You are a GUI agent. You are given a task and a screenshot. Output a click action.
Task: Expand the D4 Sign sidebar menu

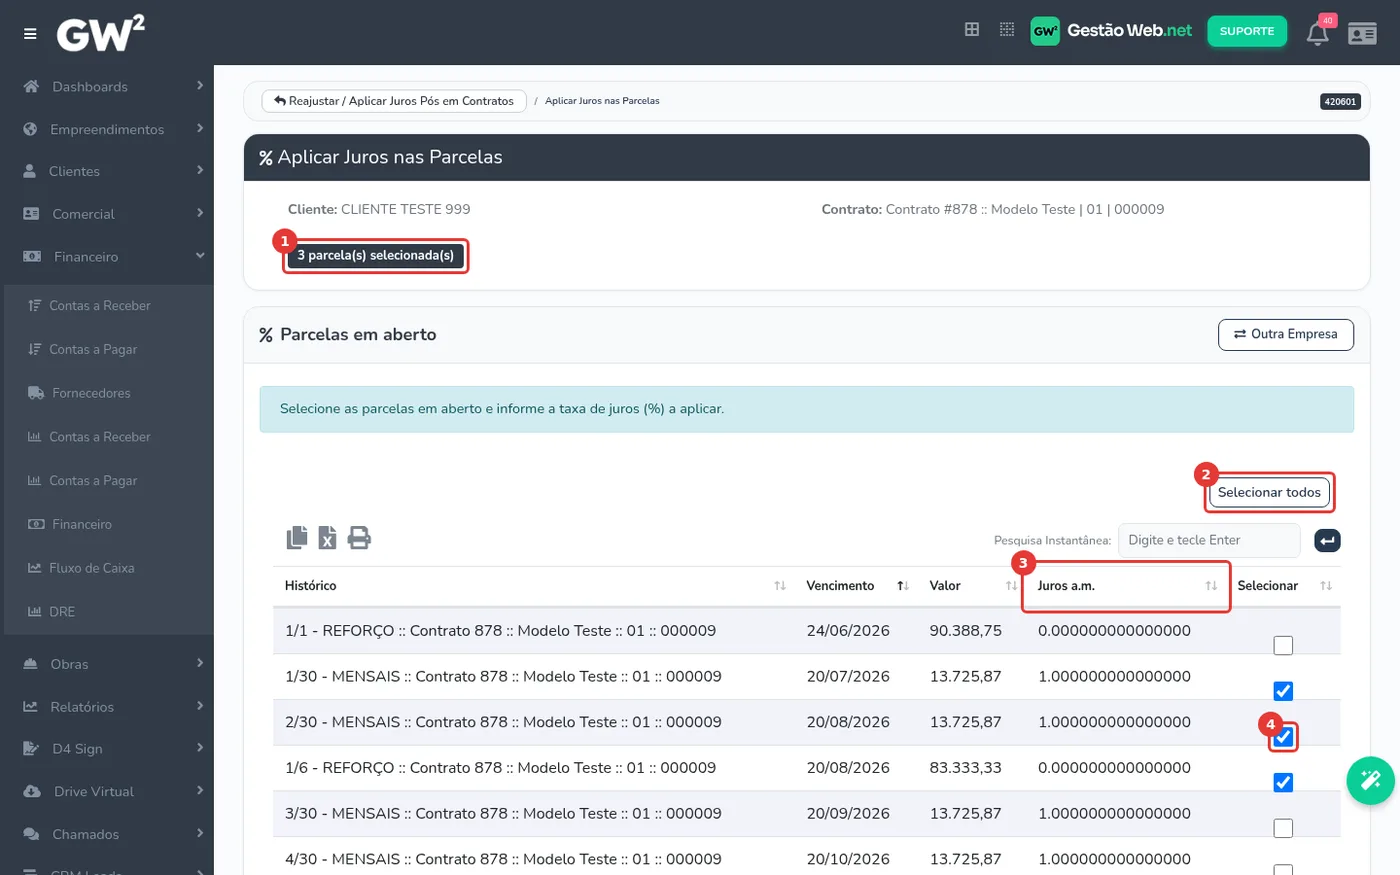click(x=107, y=749)
